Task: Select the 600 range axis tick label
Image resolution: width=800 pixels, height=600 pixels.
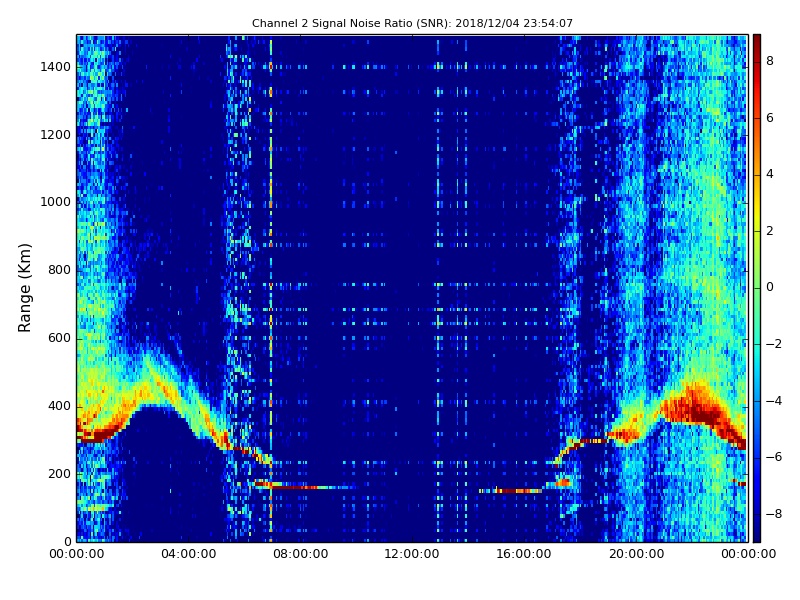Action: pyautogui.click(x=58, y=338)
